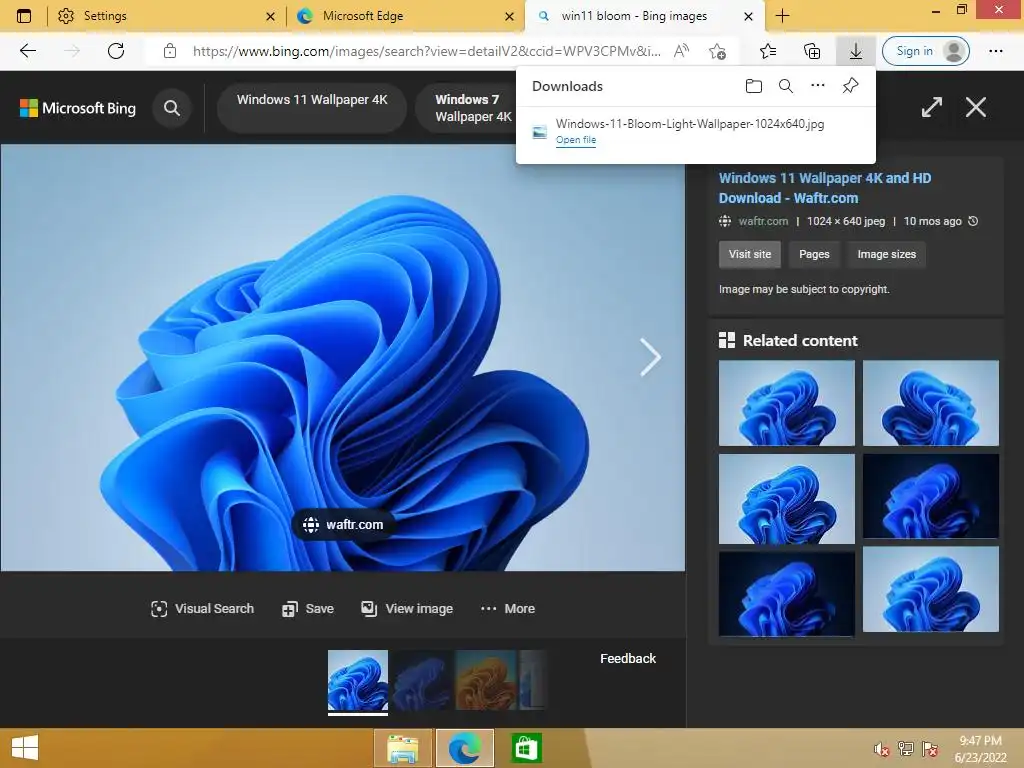This screenshot has width=1024, height=768.
Task: Go to next image with chevron arrow
Action: click(x=650, y=357)
